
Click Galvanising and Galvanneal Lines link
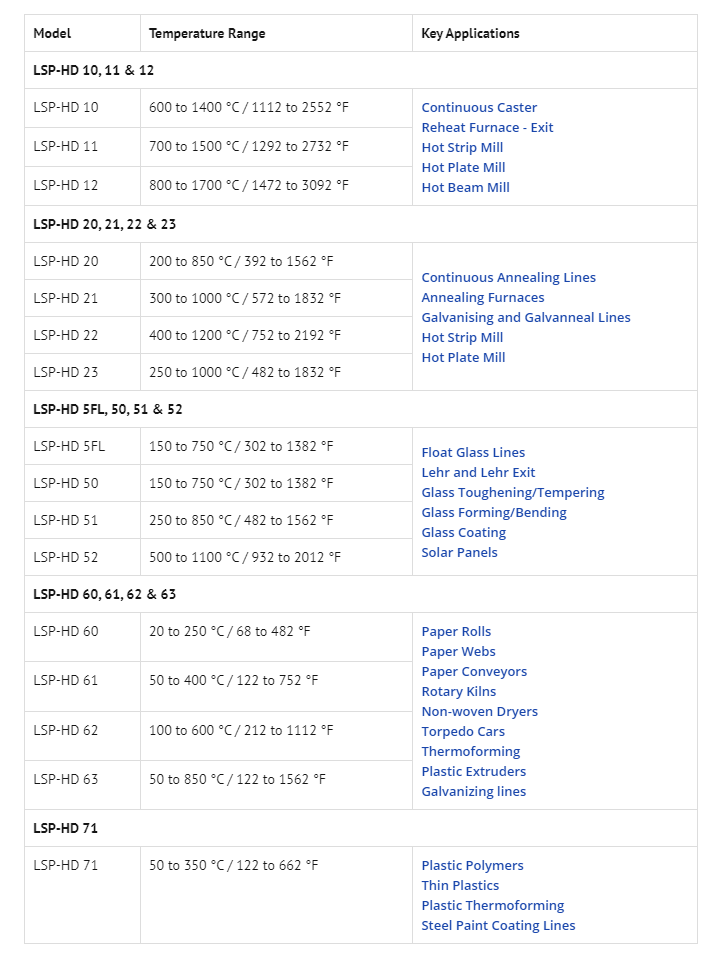coord(525,318)
